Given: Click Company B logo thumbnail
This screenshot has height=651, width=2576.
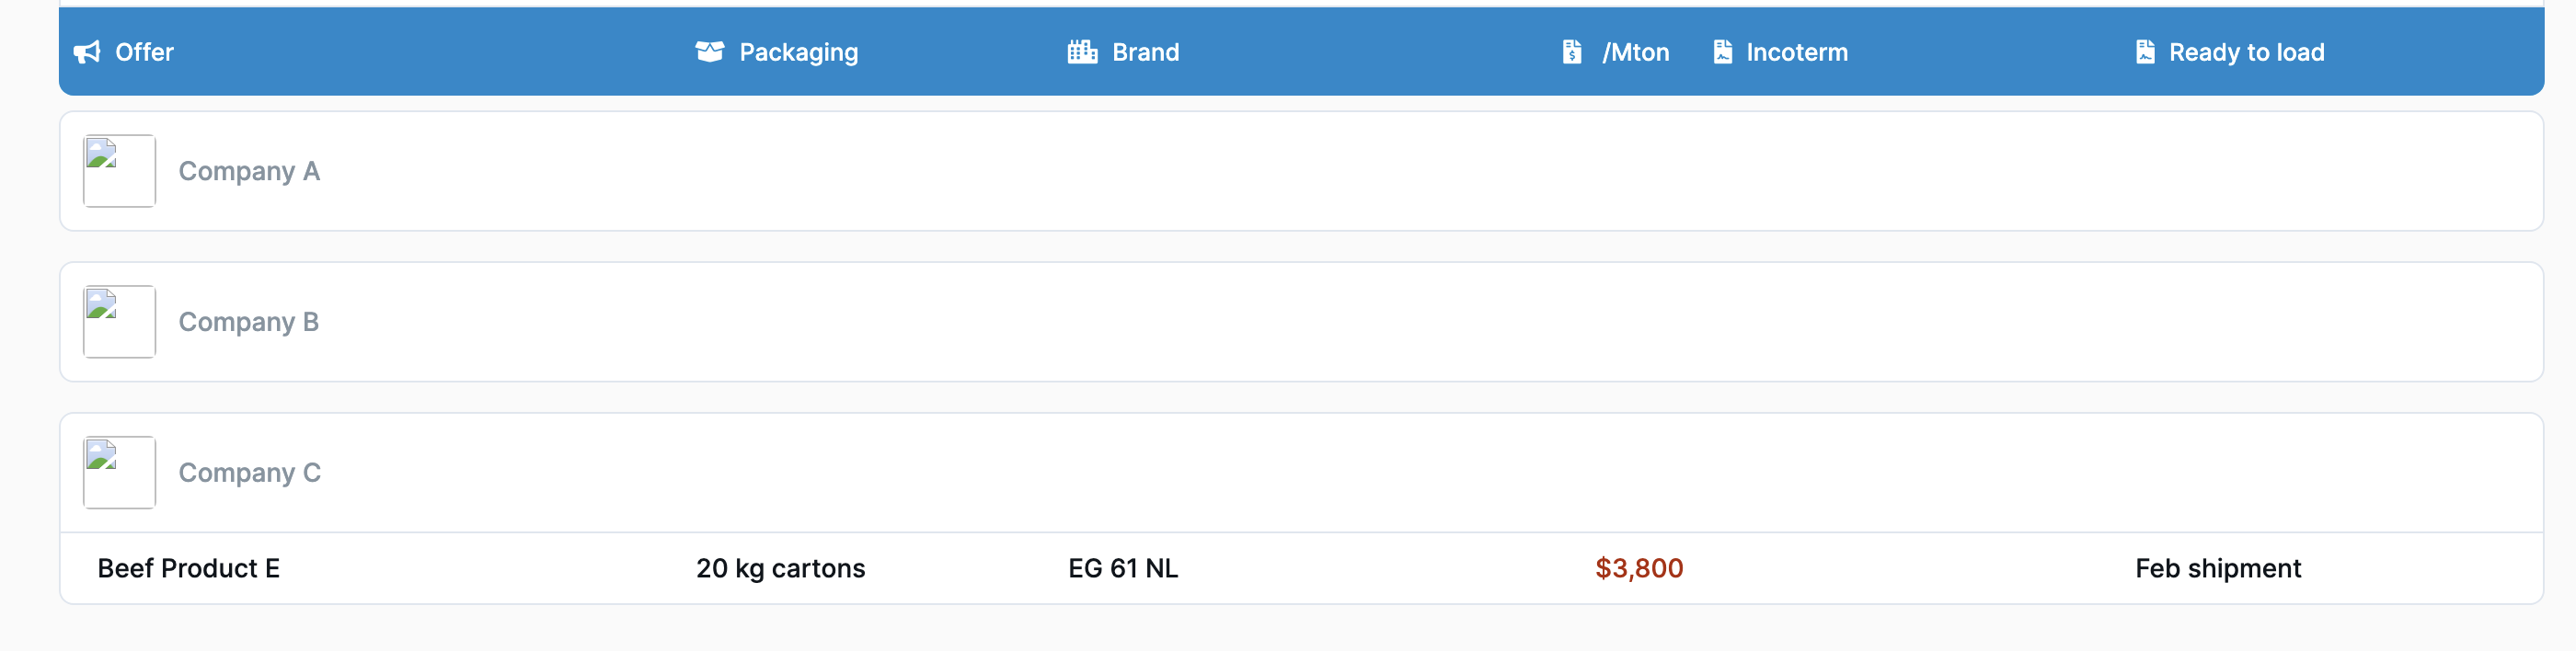Looking at the screenshot, I should [119, 322].
